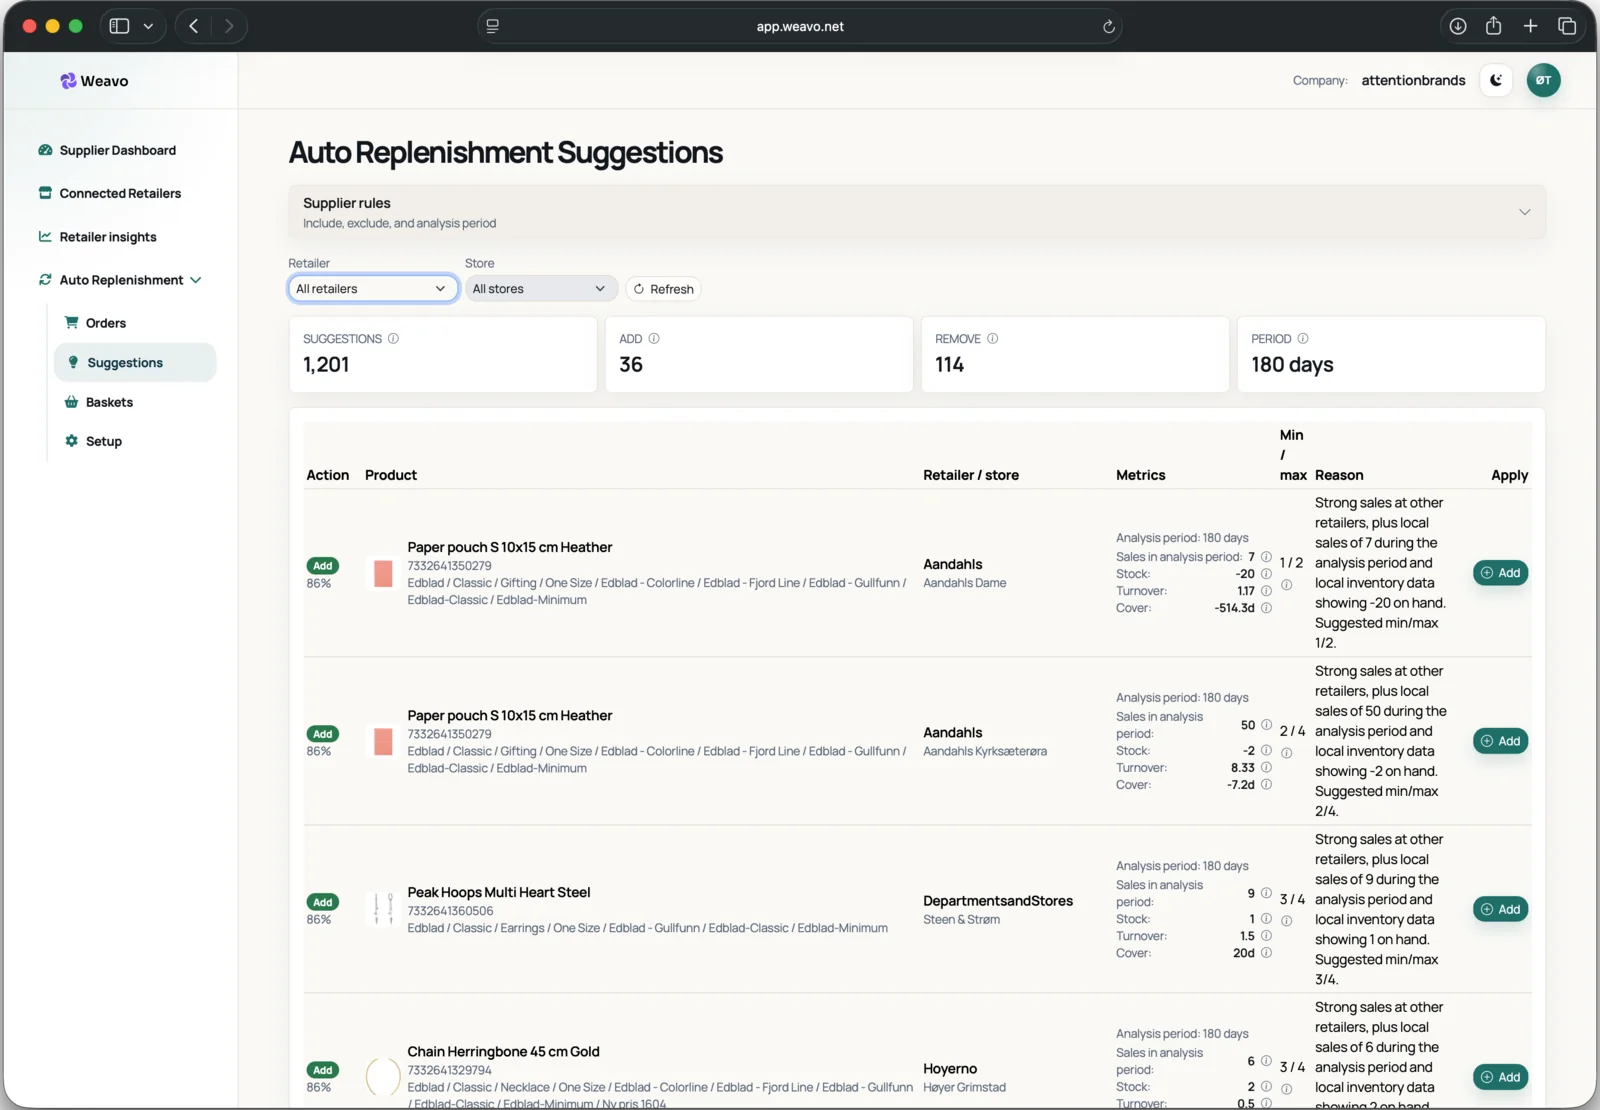
Task: Show info for ADD stat
Action: [654, 339]
